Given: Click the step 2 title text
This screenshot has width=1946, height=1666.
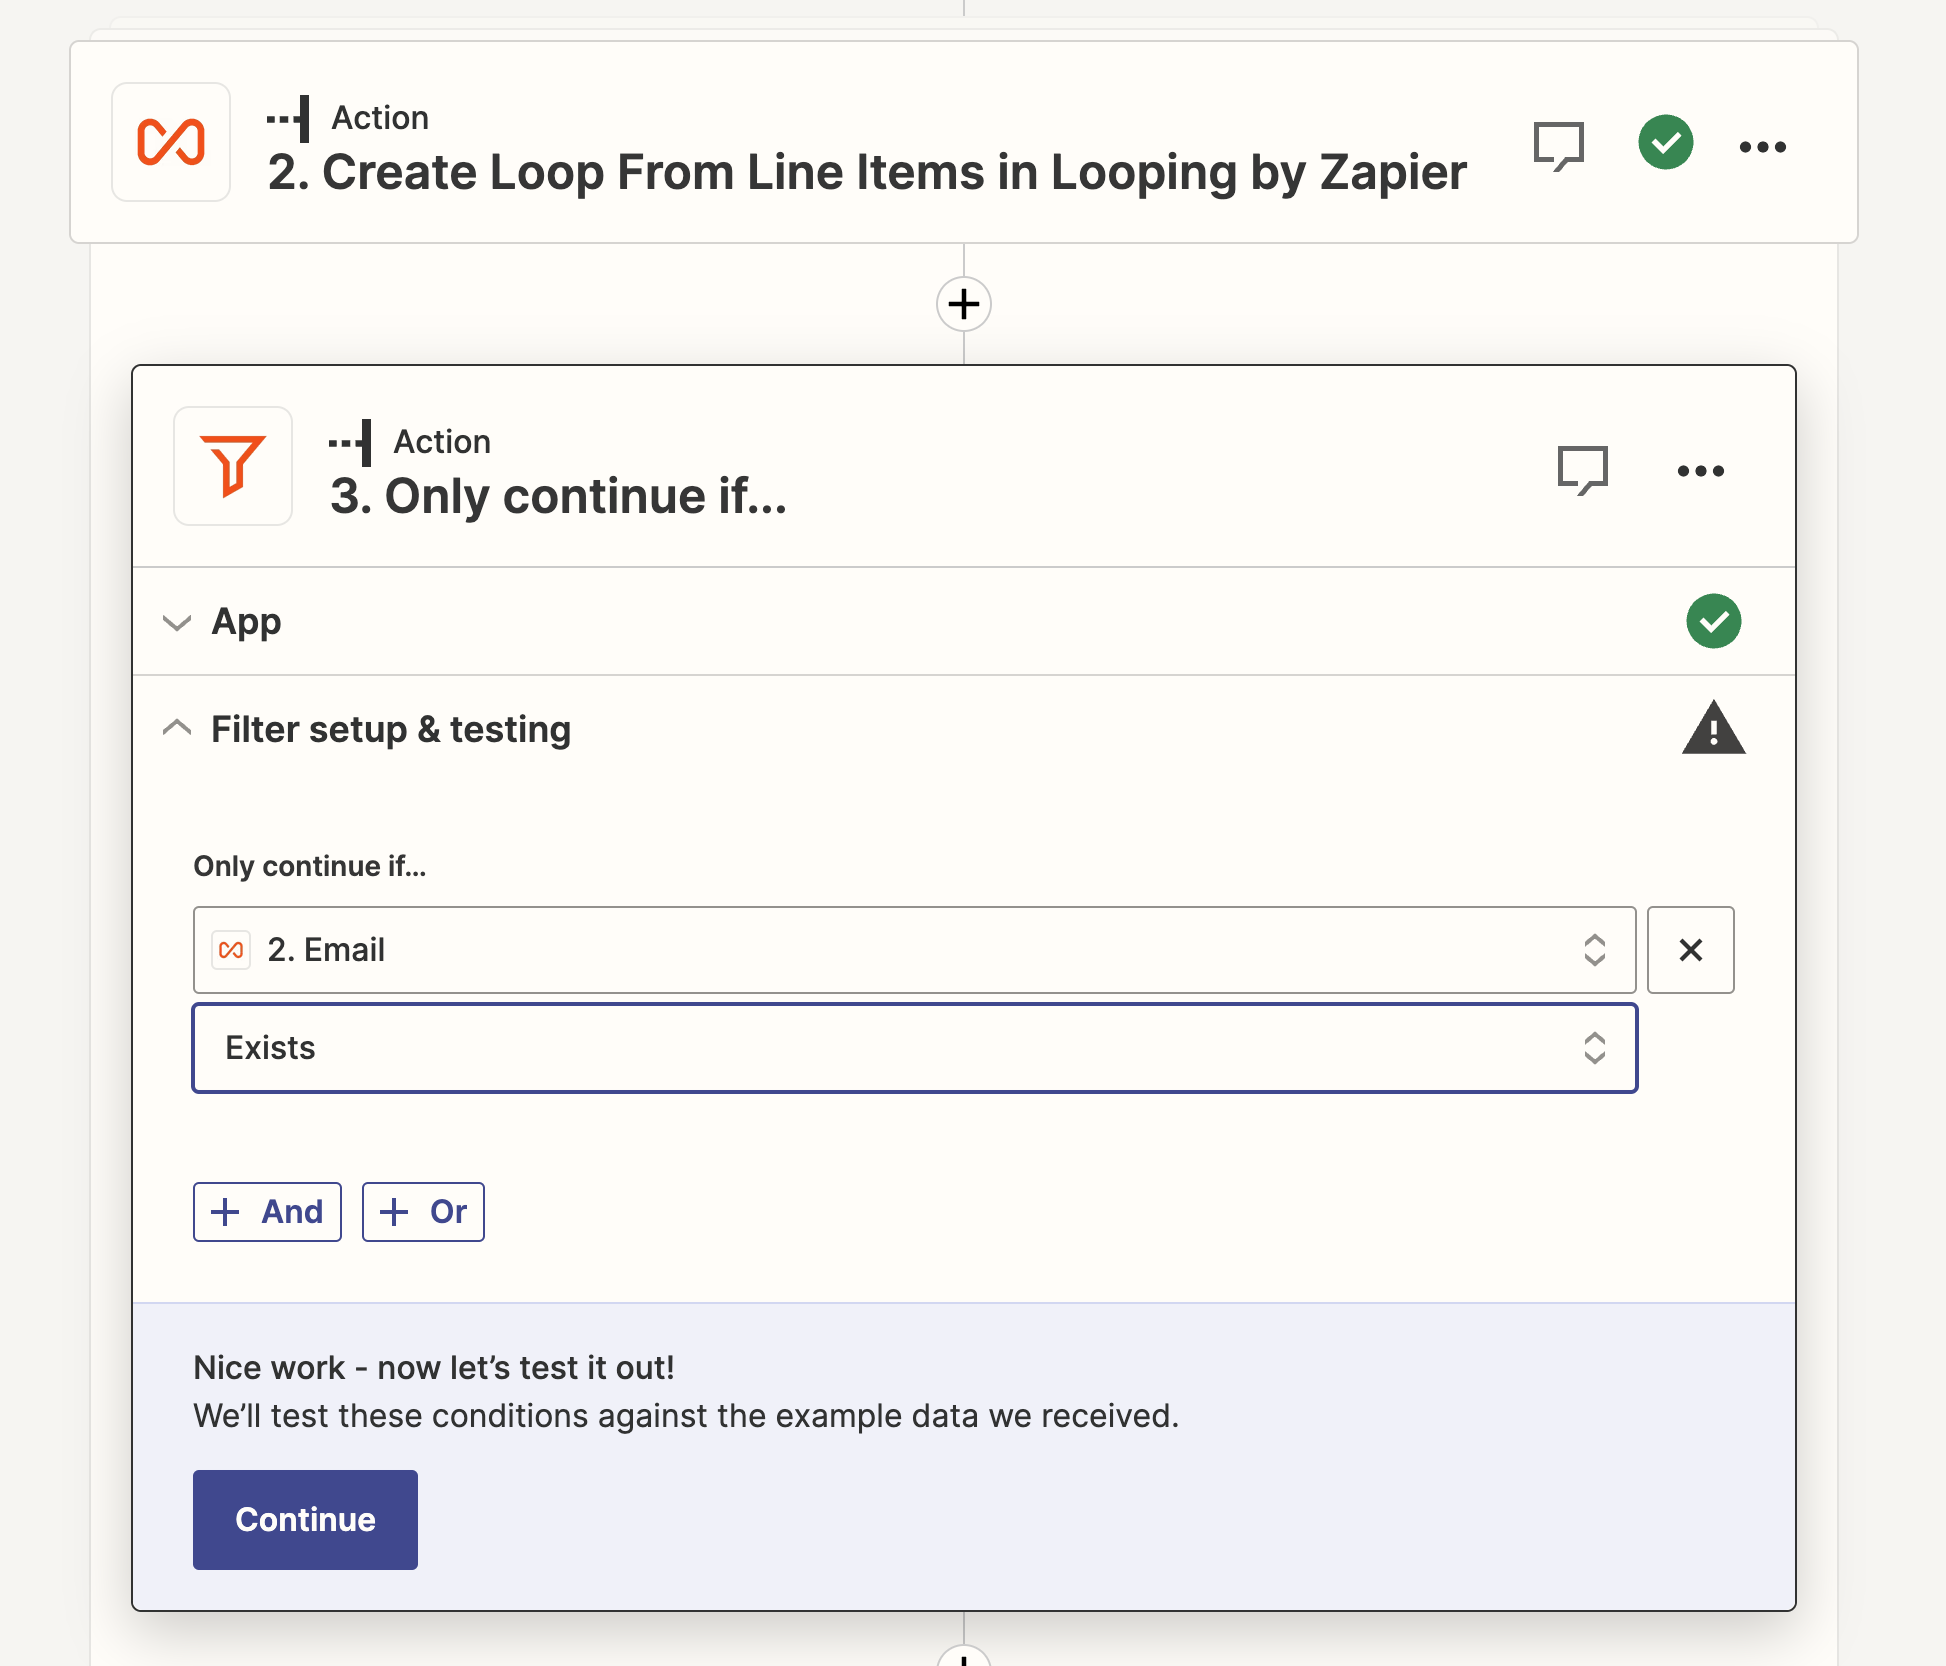Looking at the screenshot, I should click(x=867, y=172).
